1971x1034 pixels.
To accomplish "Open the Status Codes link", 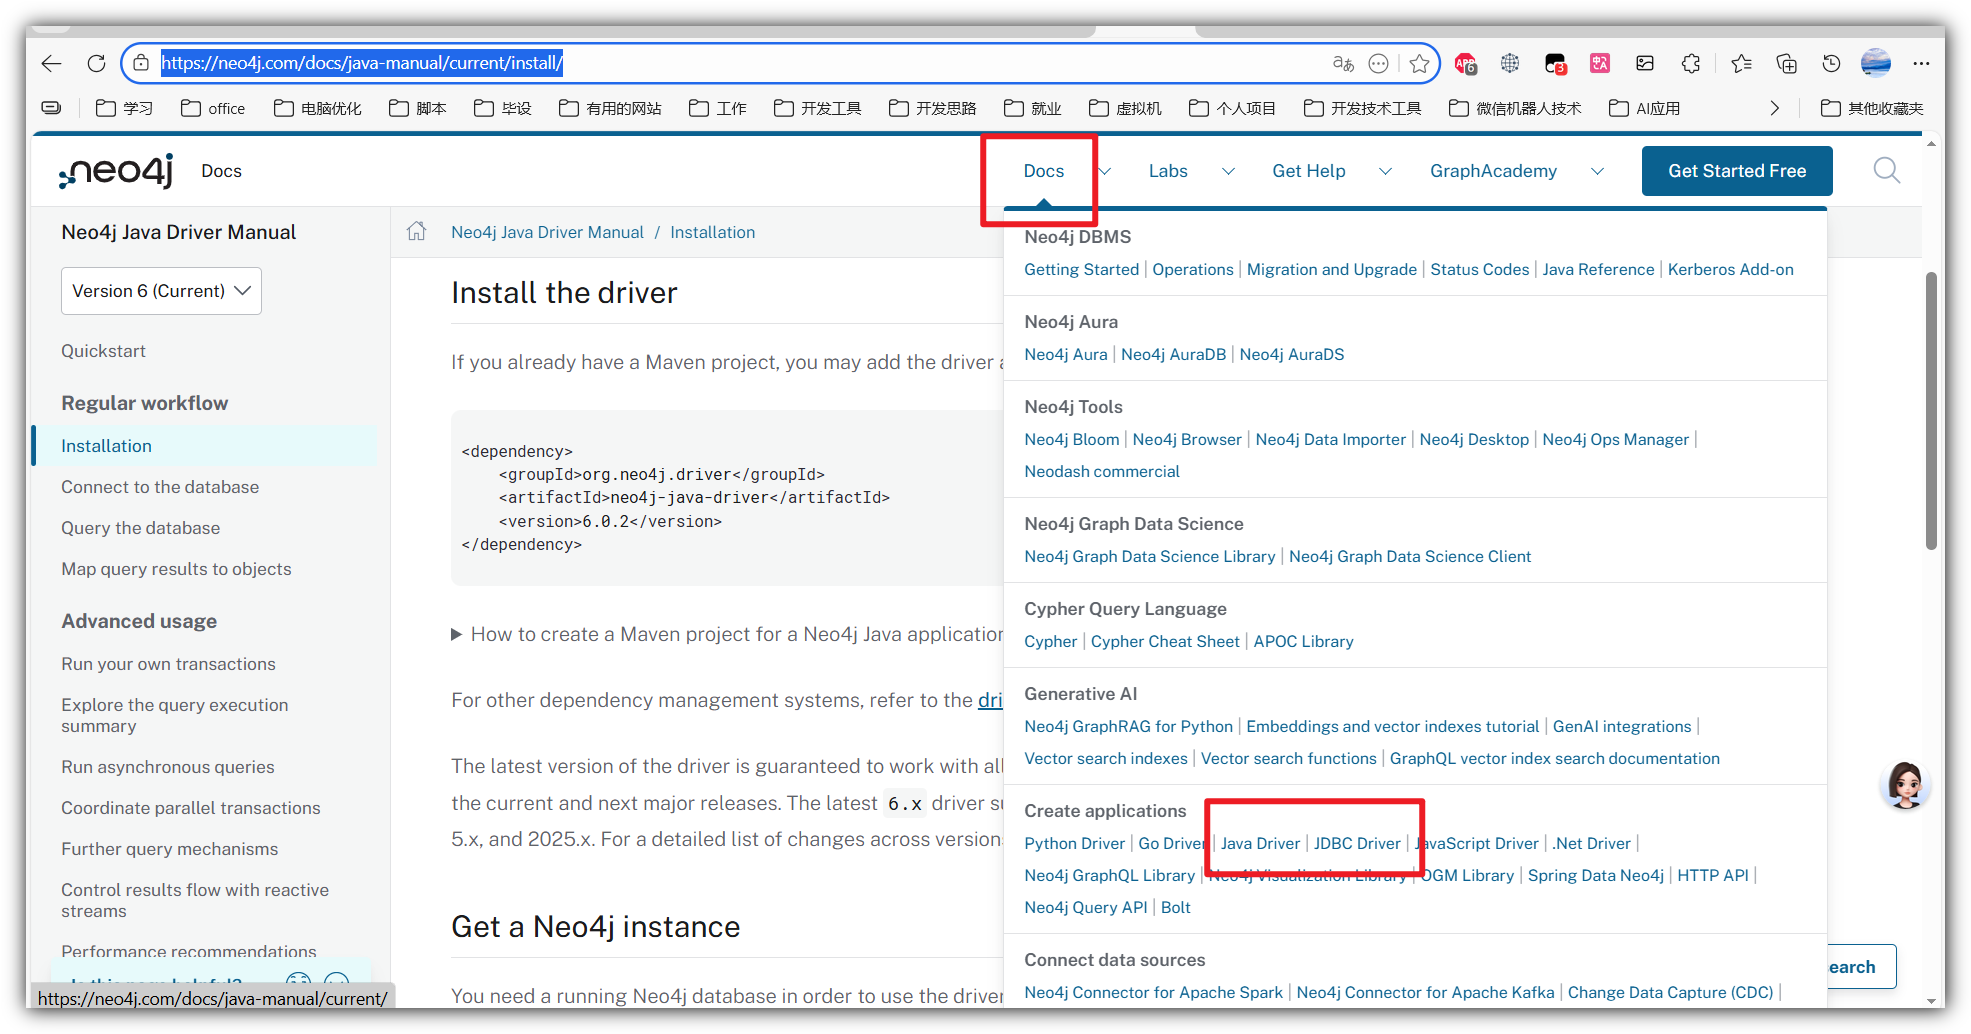I will [1479, 269].
